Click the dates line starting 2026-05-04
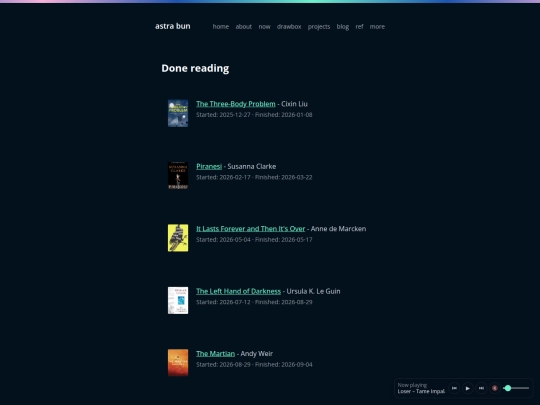The image size is (540, 405). point(254,240)
